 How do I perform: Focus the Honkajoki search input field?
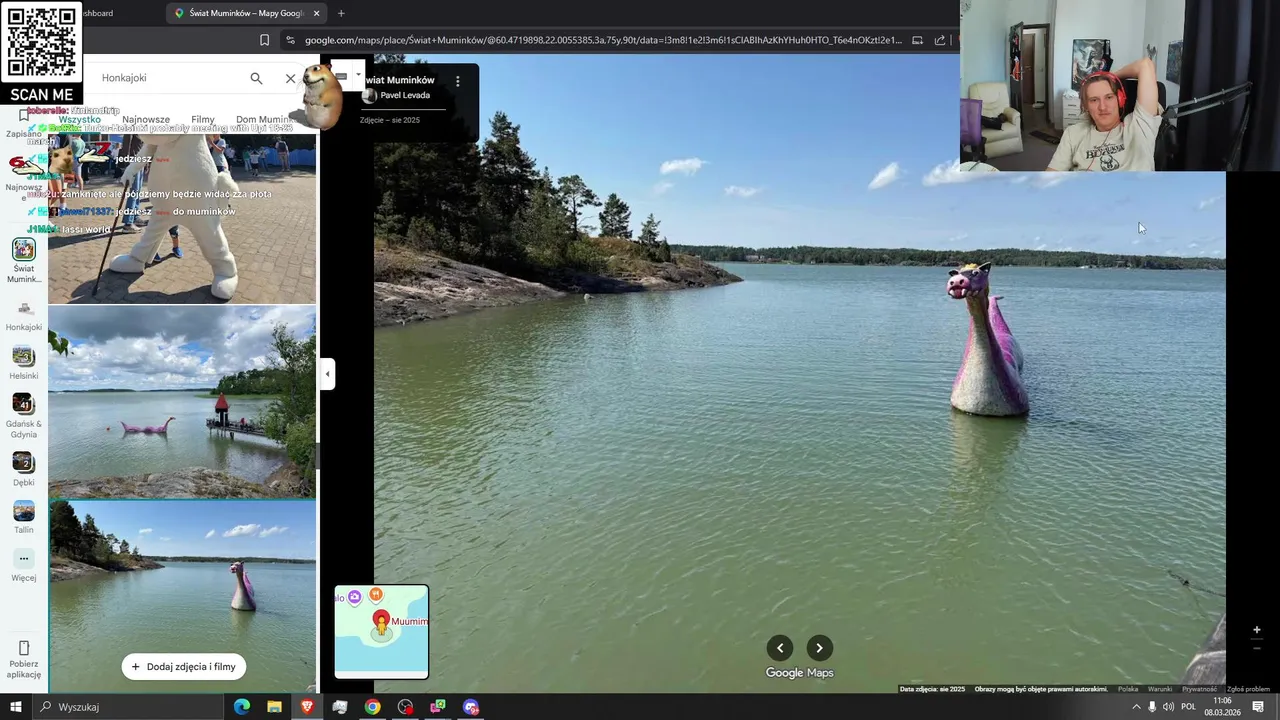[170, 78]
